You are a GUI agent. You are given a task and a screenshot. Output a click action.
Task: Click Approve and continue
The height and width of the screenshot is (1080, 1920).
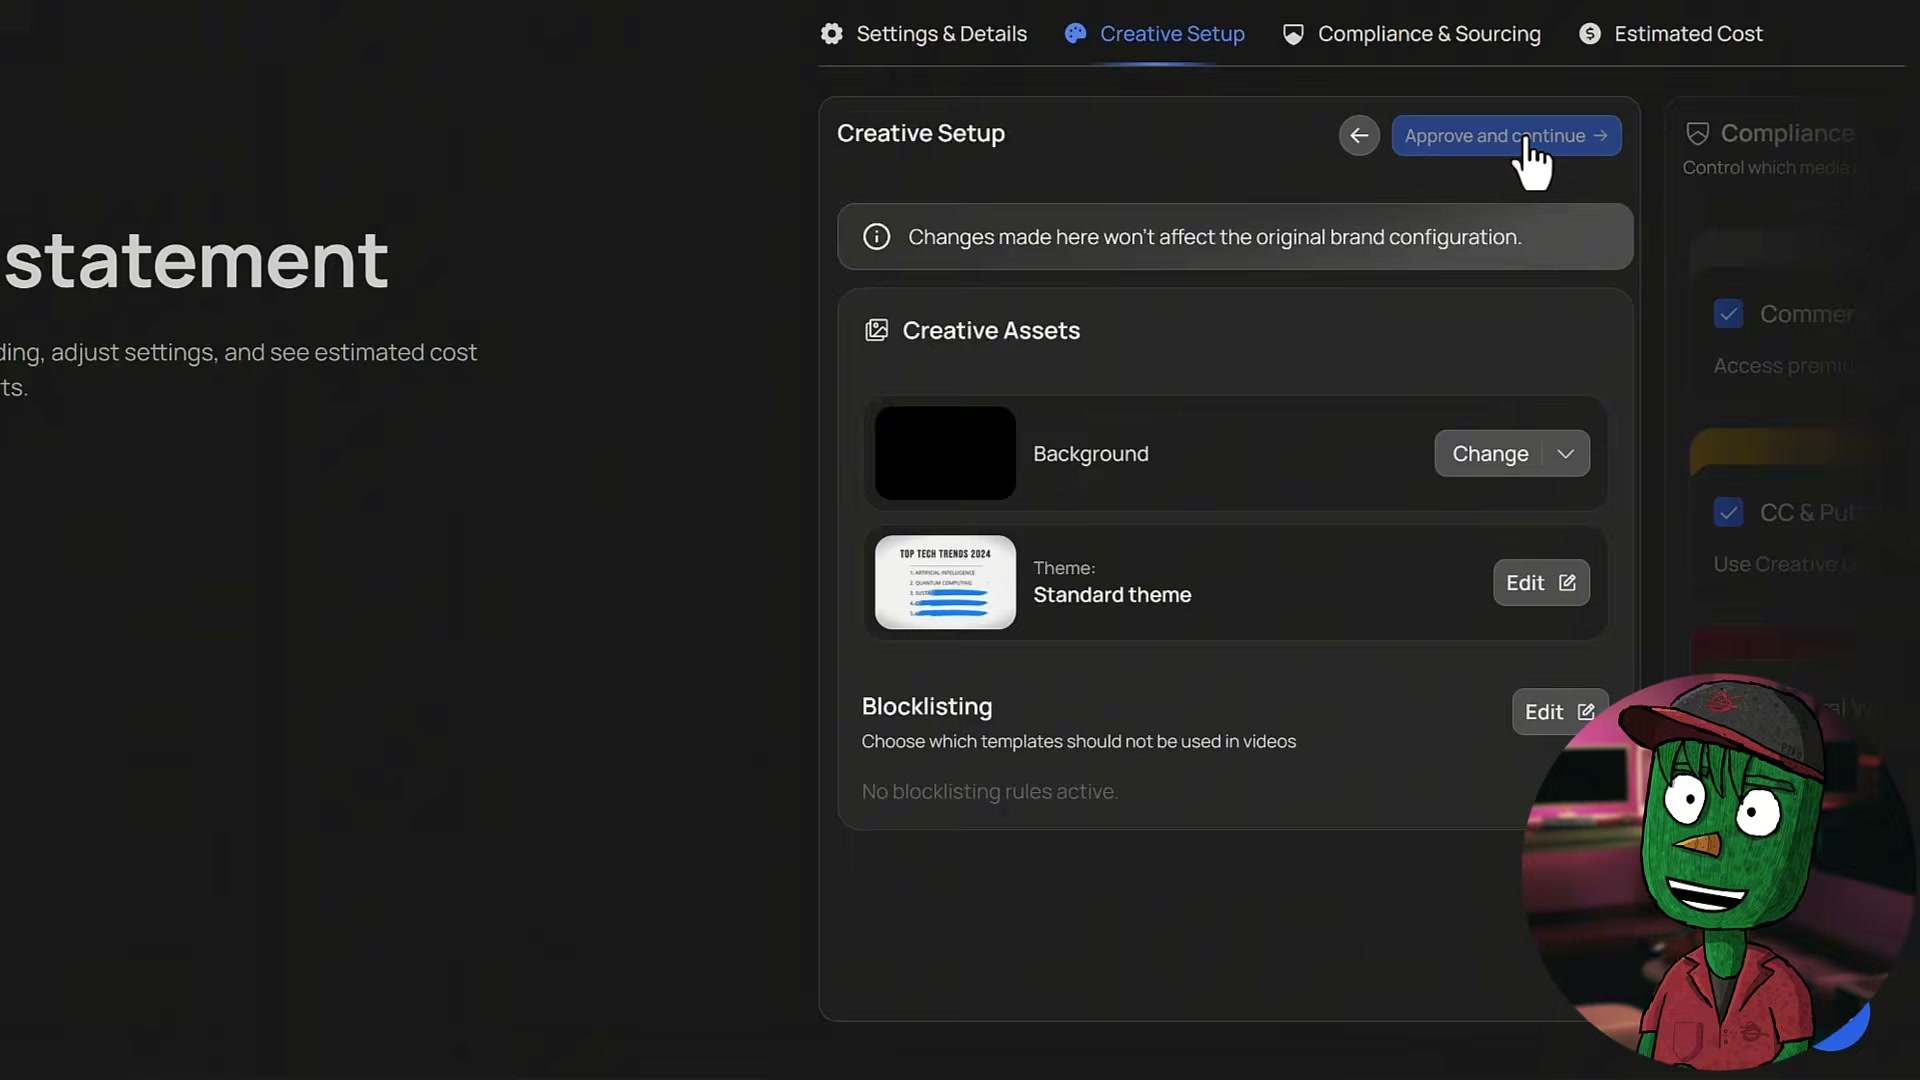(1507, 136)
